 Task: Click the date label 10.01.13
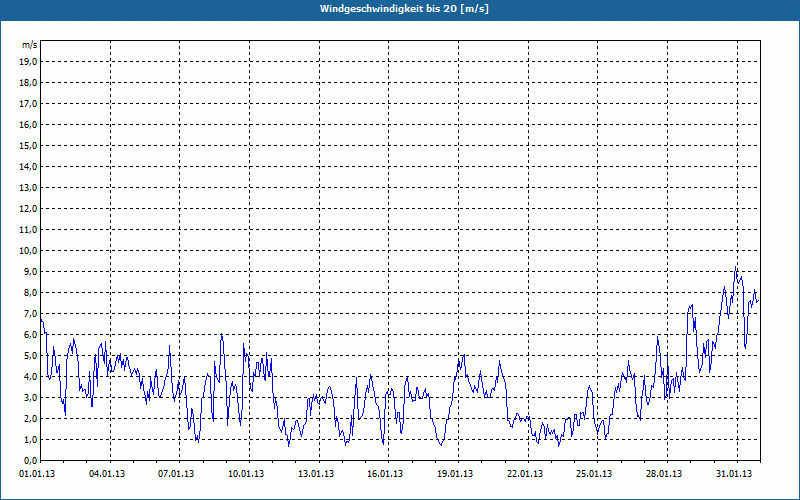click(x=246, y=474)
